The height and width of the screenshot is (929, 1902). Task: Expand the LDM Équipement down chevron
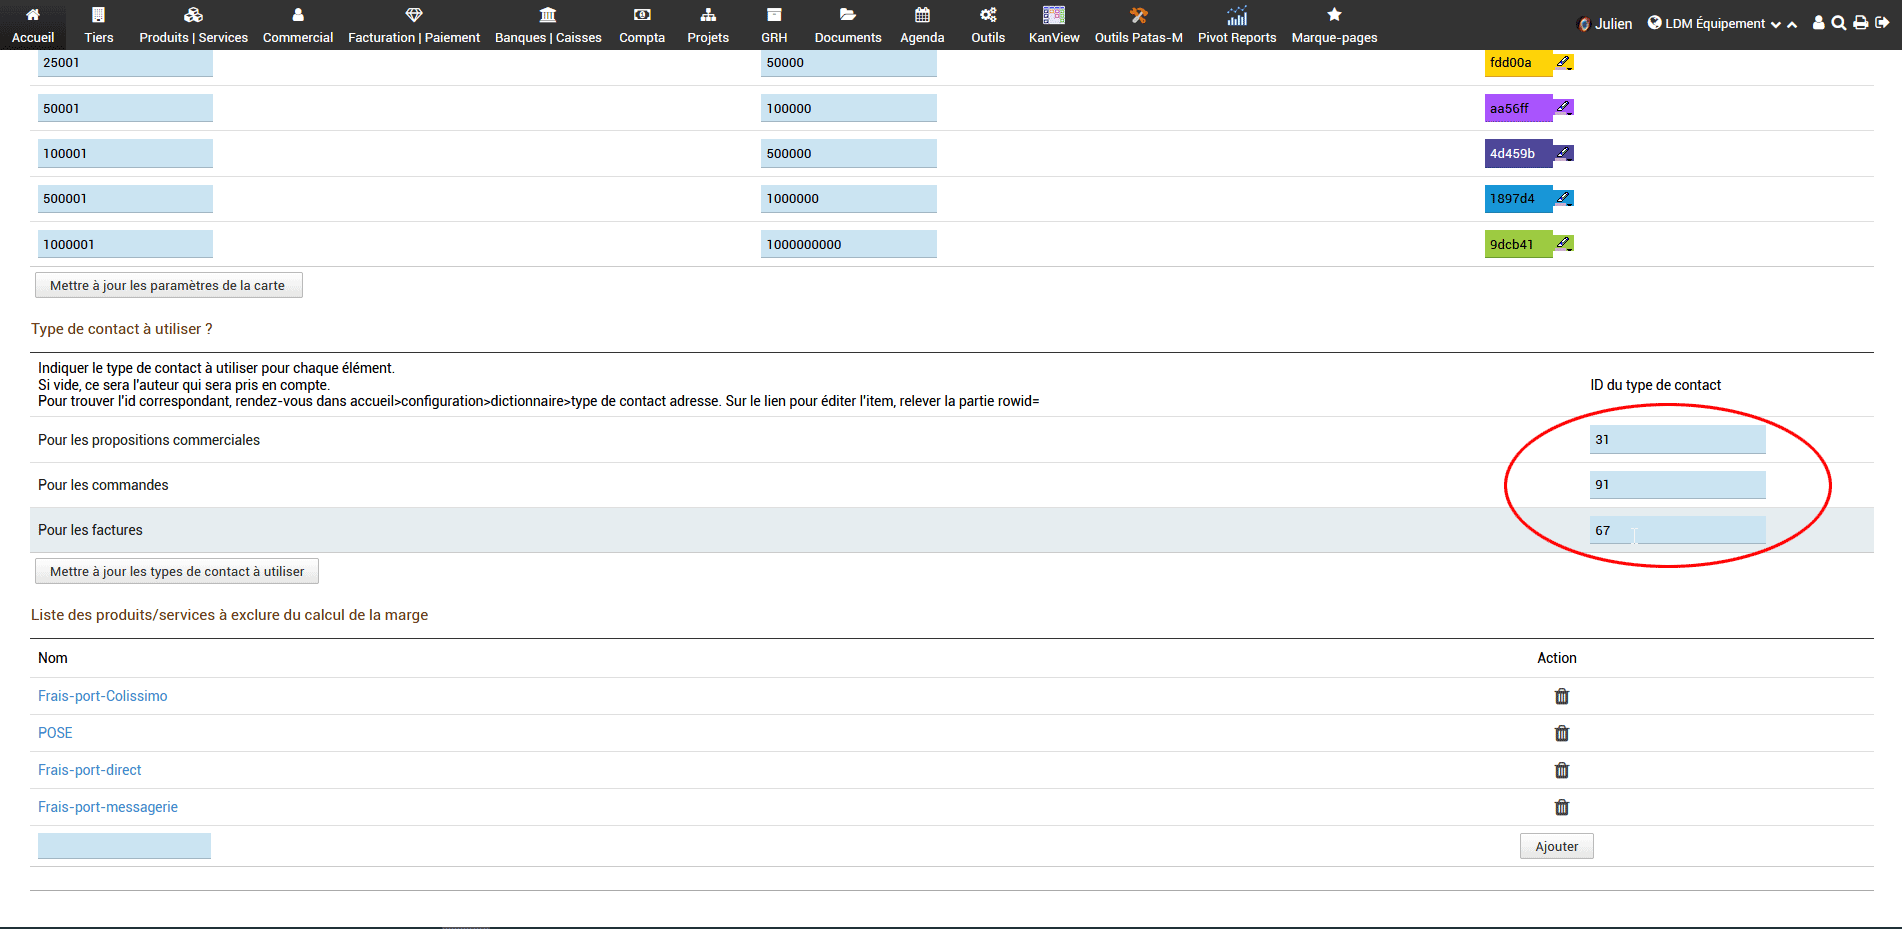tap(1775, 25)
